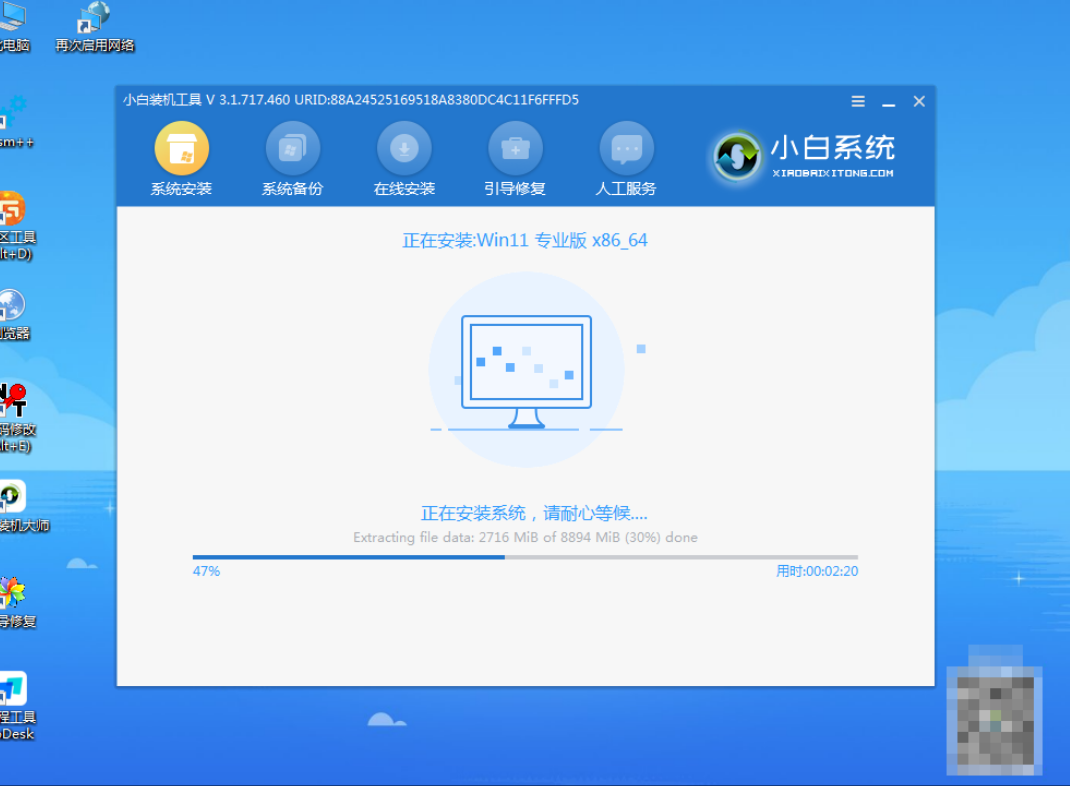Close the 小白装机工具 window
The width and height of the screenshot is (1070, 786).
[919, 102]
